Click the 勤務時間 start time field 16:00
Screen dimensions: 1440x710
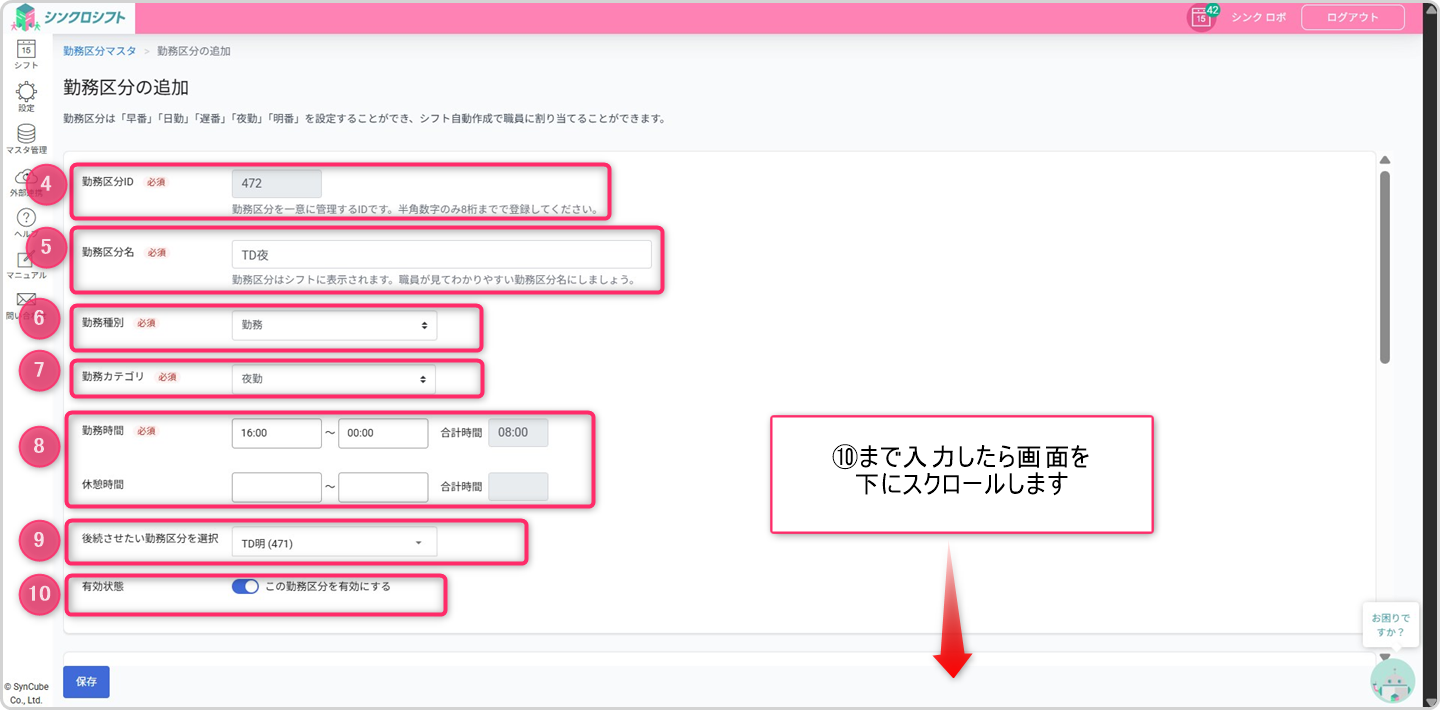coord(276,433)
